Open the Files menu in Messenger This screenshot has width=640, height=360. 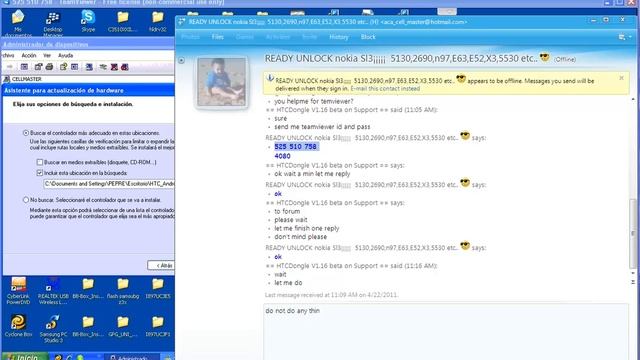coord(218,37)
